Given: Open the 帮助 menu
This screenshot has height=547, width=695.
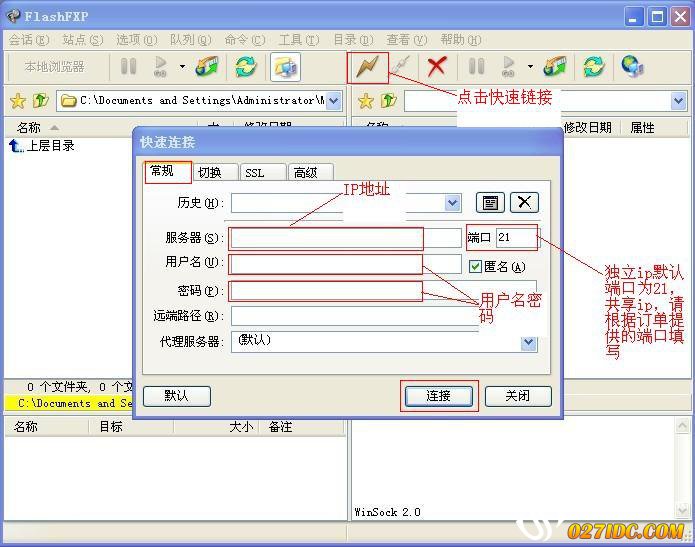Looking at the screenshot, I should pos(461,40).
